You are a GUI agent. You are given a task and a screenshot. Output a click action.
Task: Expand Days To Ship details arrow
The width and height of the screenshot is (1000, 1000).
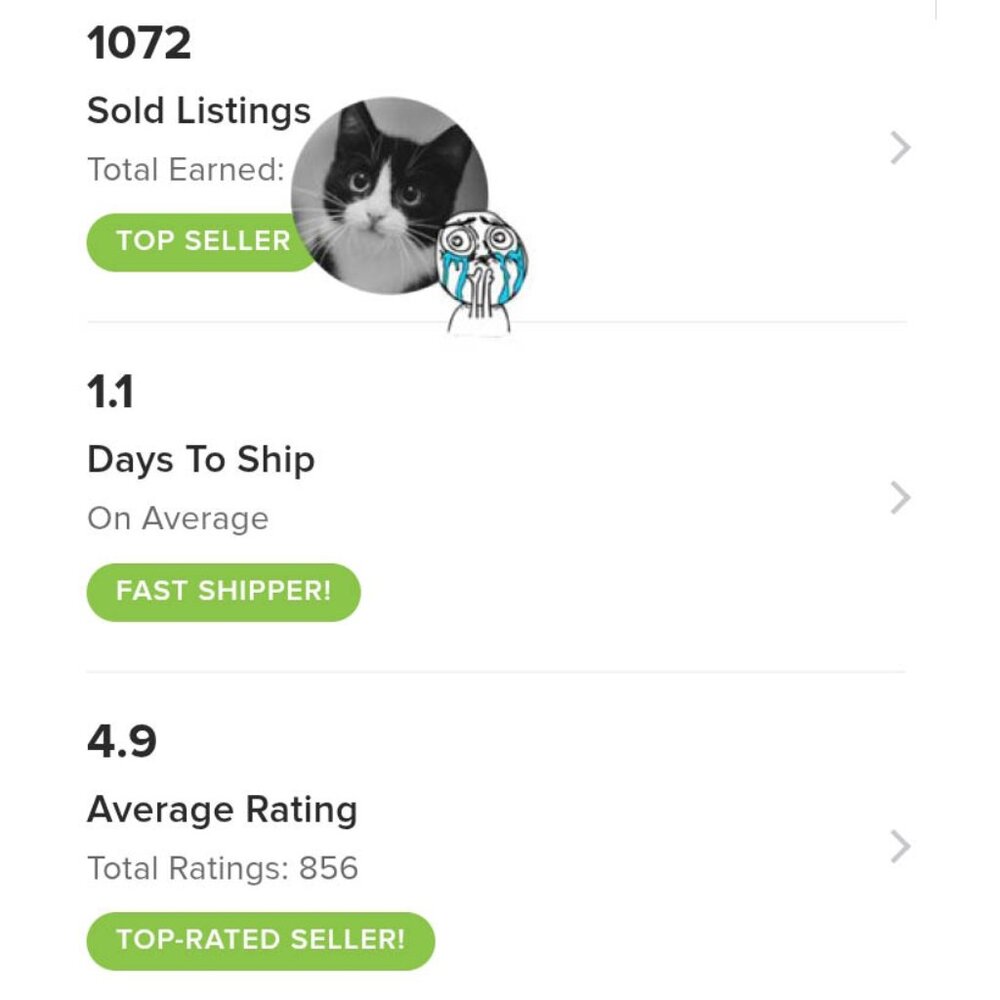pos(900,498)
